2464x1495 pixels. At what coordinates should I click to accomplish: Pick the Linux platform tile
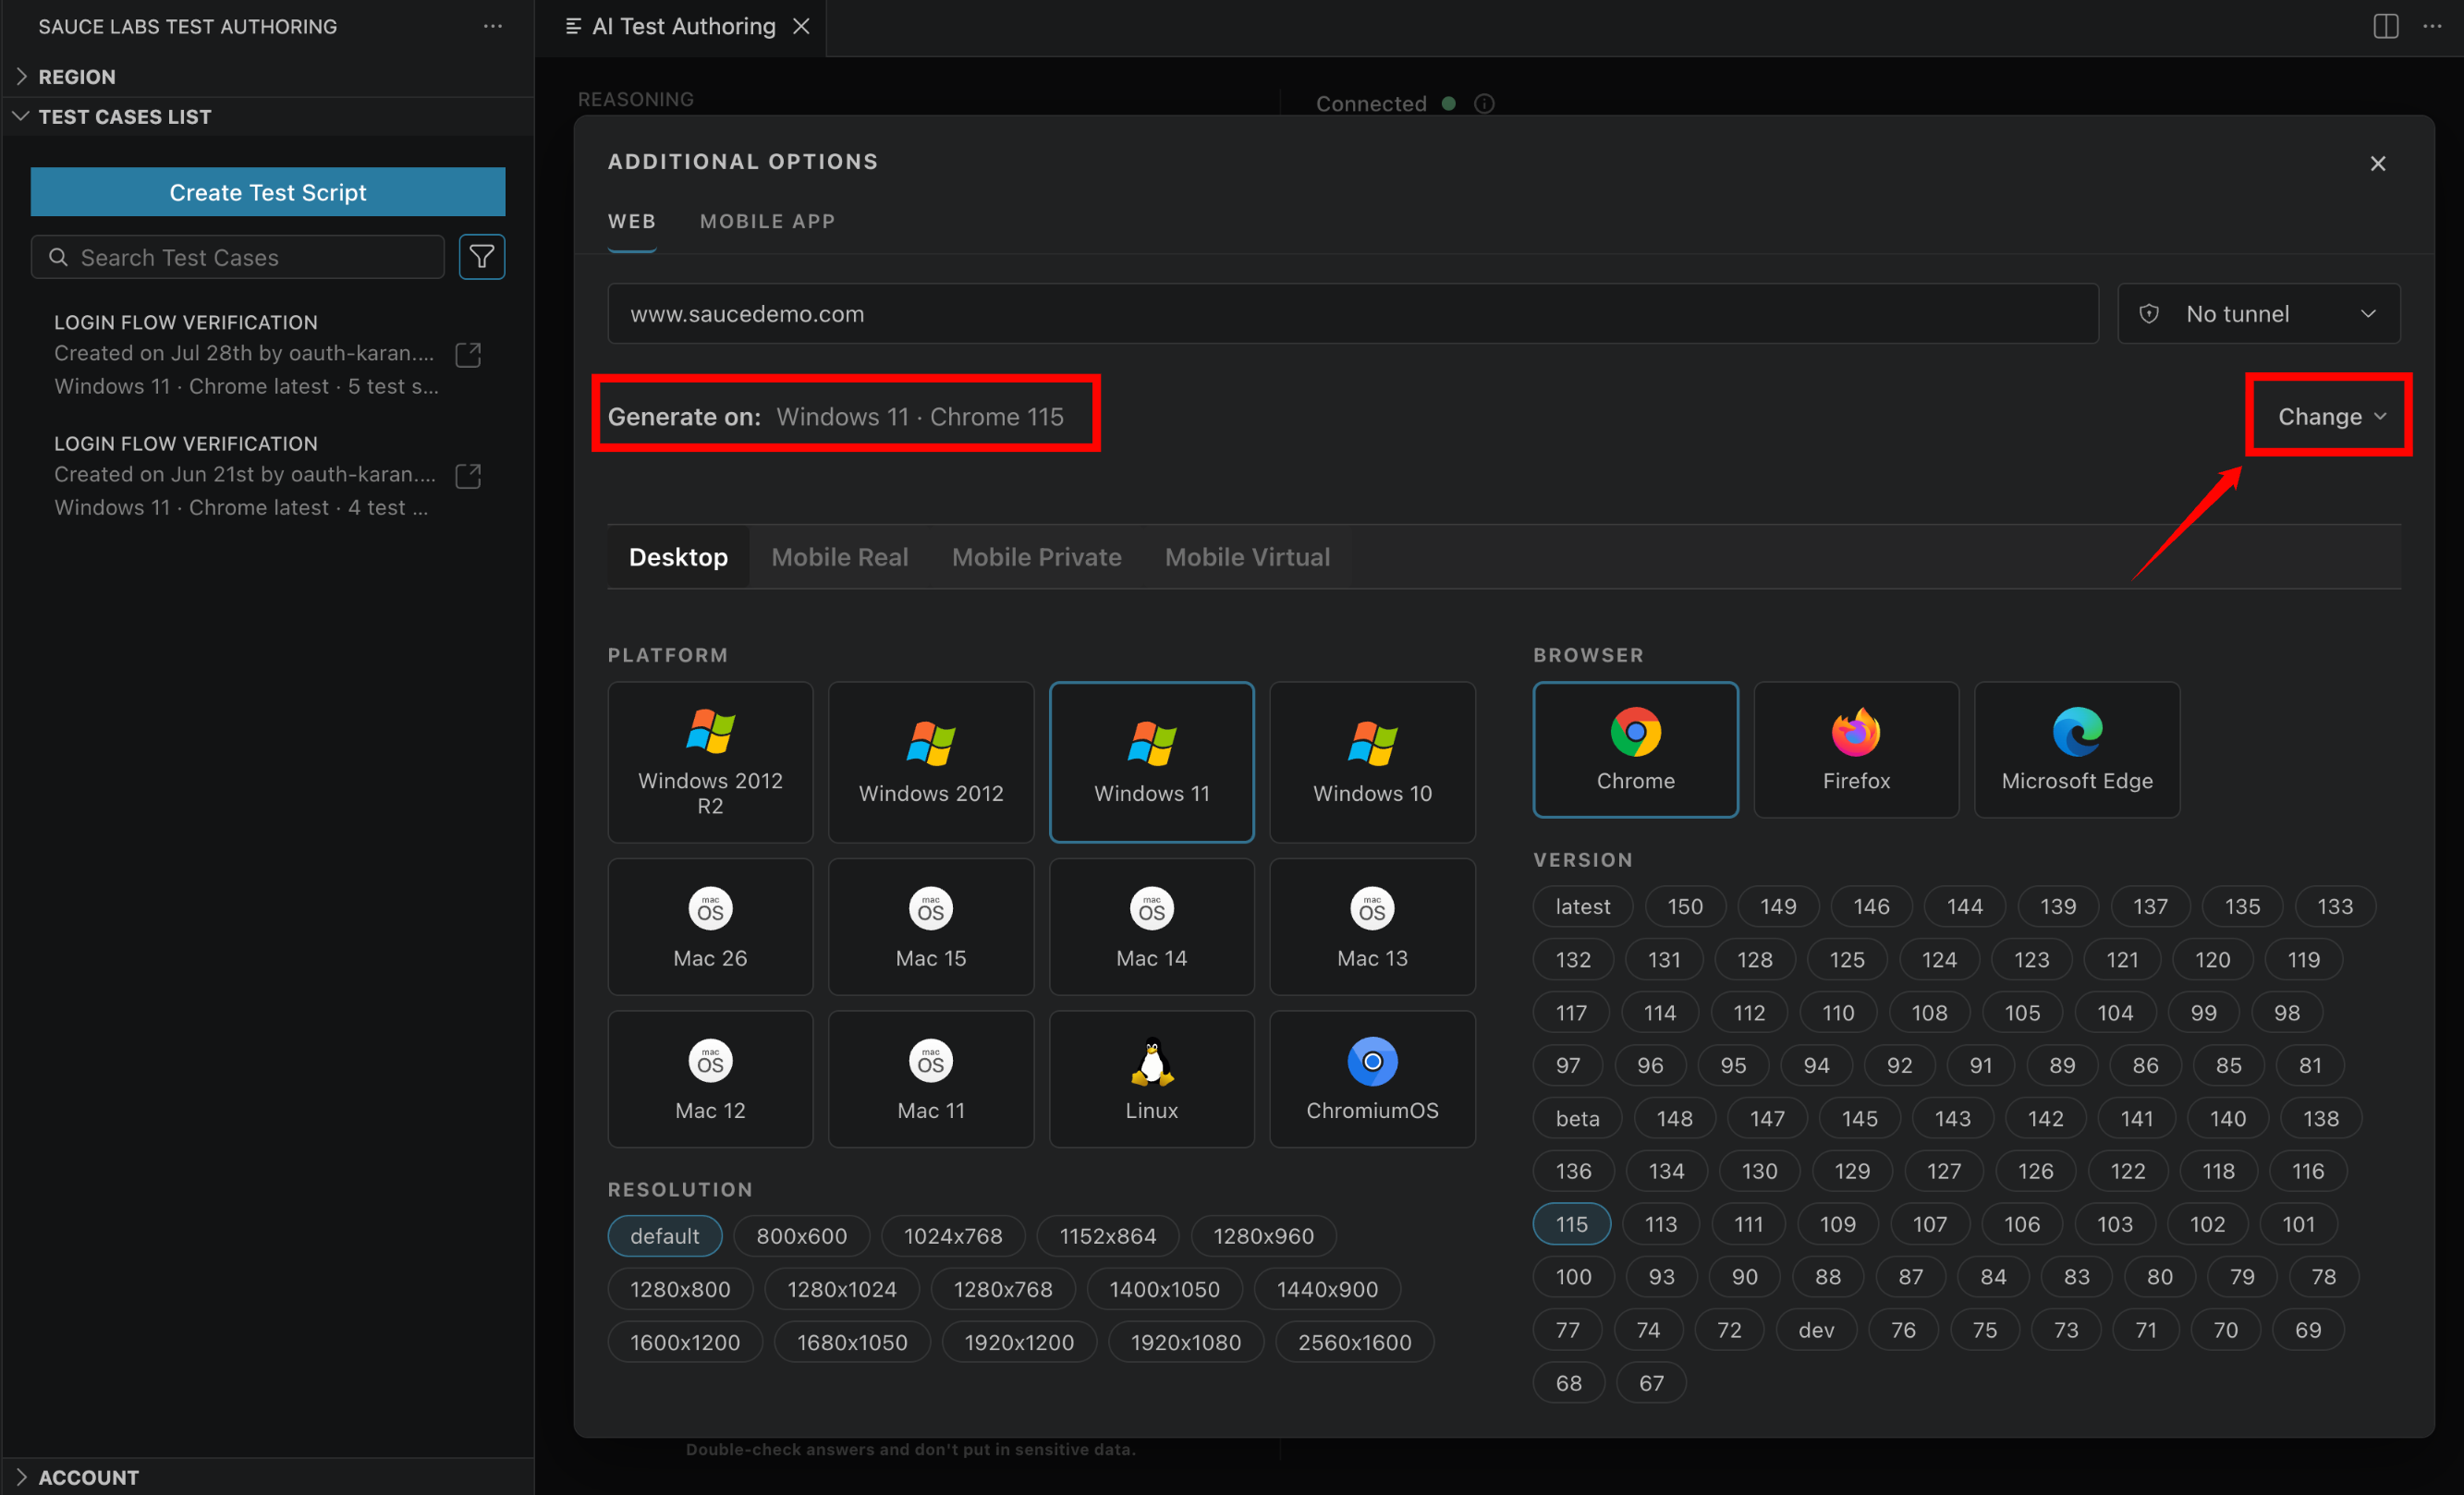[x=1151, y=1078]
